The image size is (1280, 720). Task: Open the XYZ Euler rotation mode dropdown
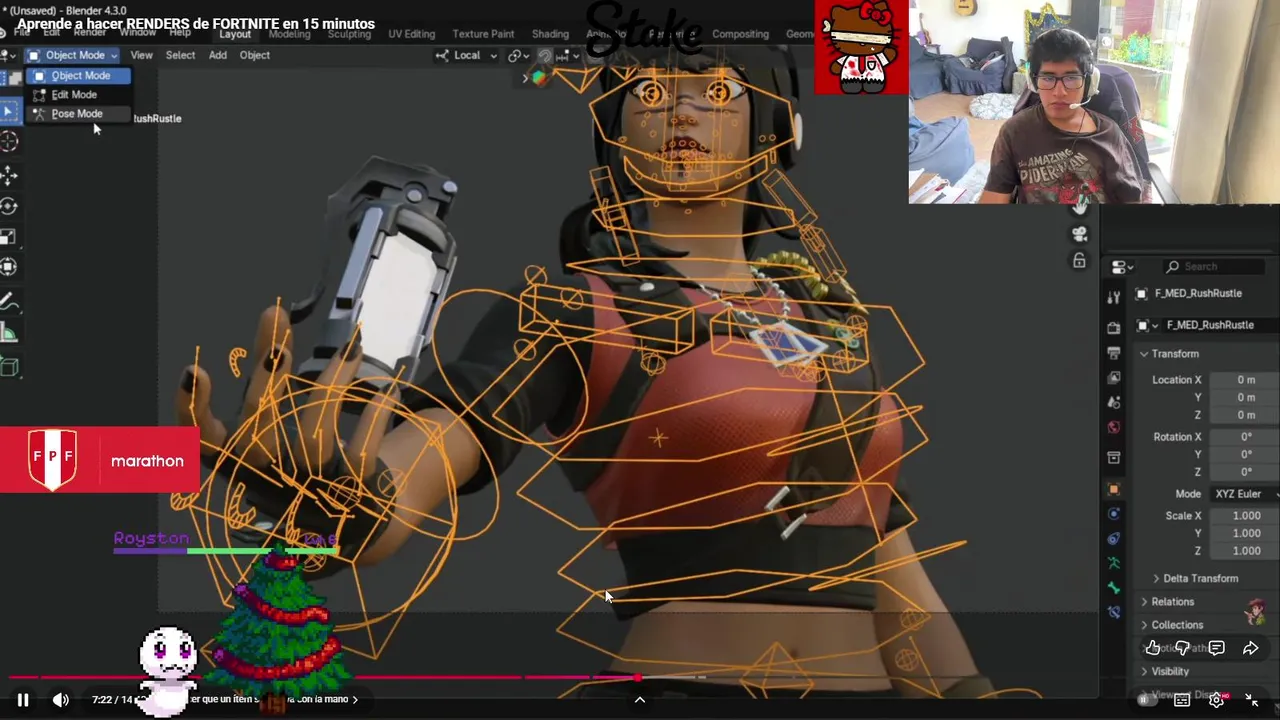1245,494
